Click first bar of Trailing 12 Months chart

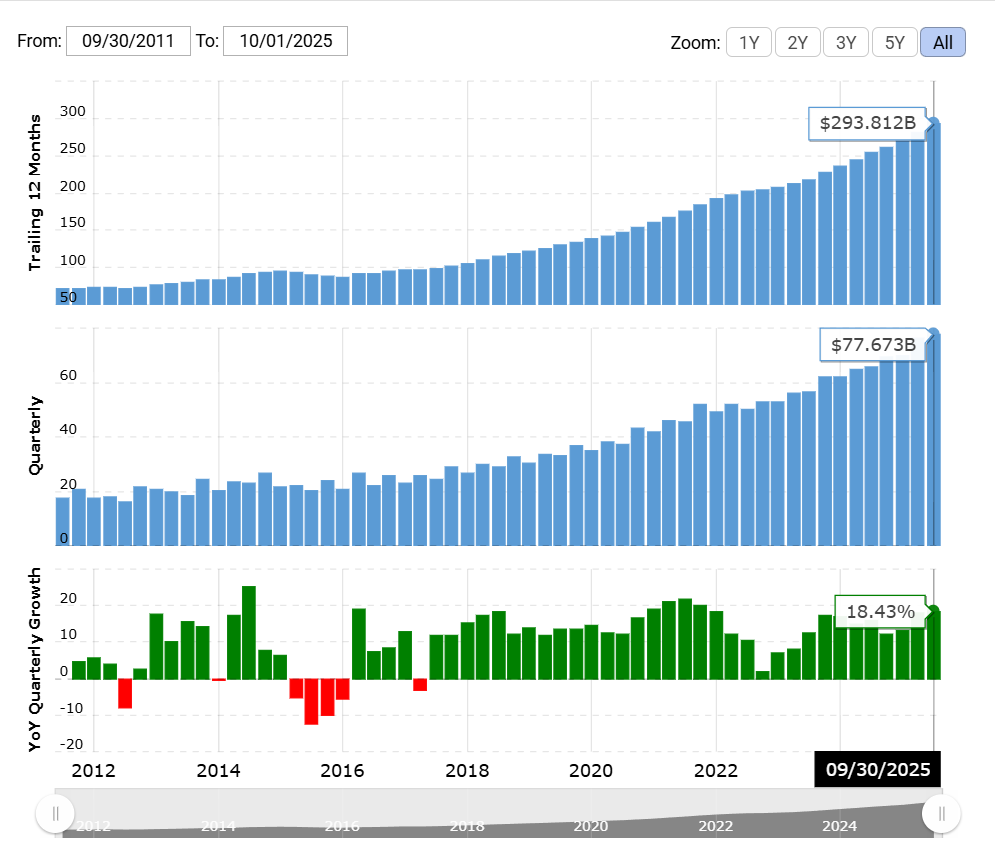63,296
